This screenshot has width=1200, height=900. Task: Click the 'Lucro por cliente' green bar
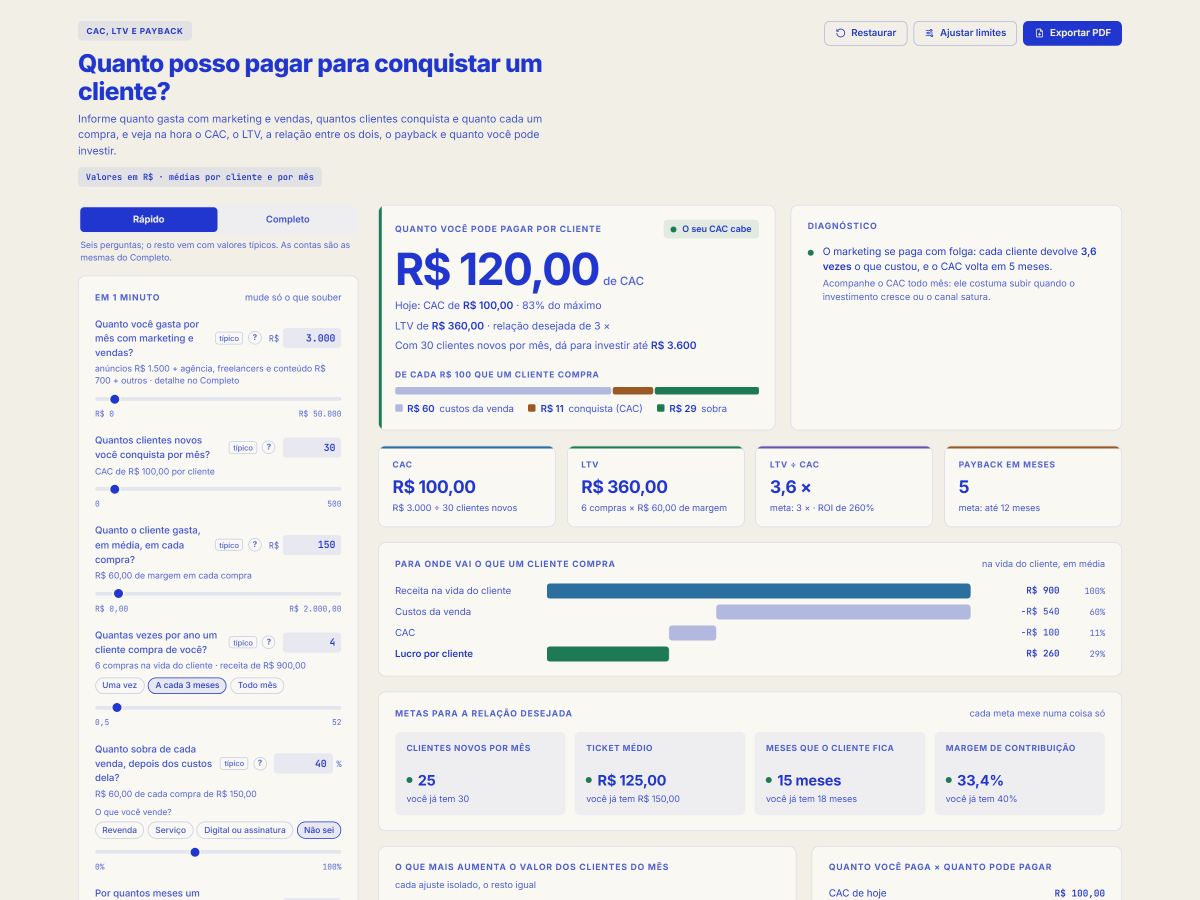click(x=608, y=654)
